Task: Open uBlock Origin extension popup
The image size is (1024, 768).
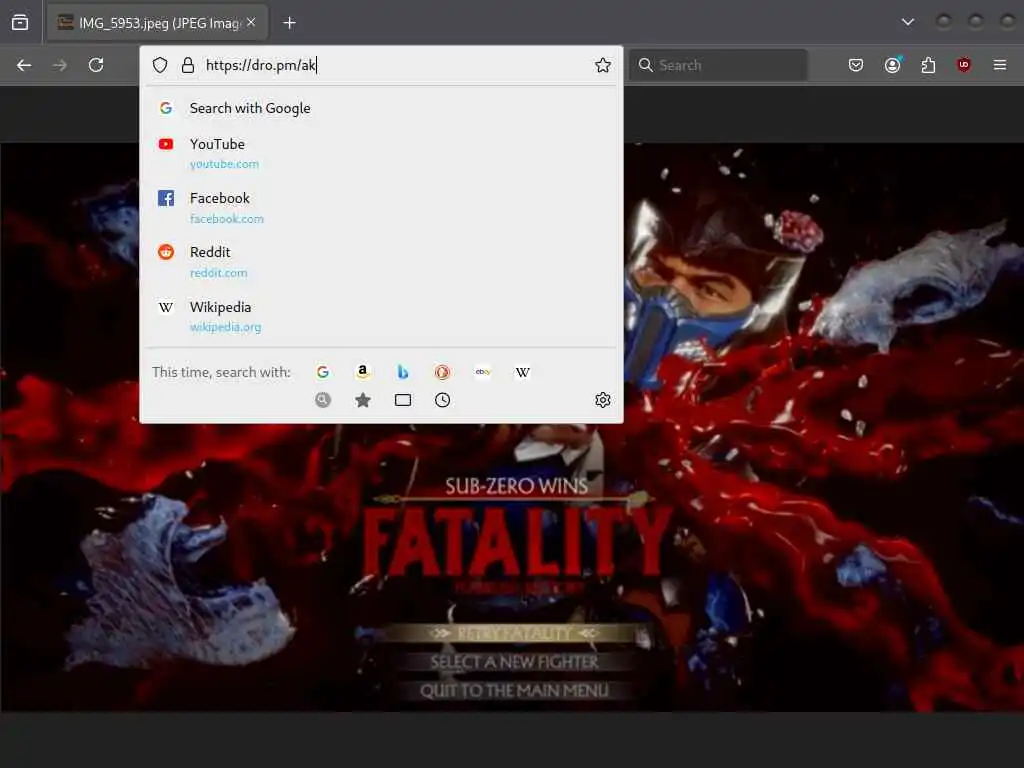Action: coord(963,65)
